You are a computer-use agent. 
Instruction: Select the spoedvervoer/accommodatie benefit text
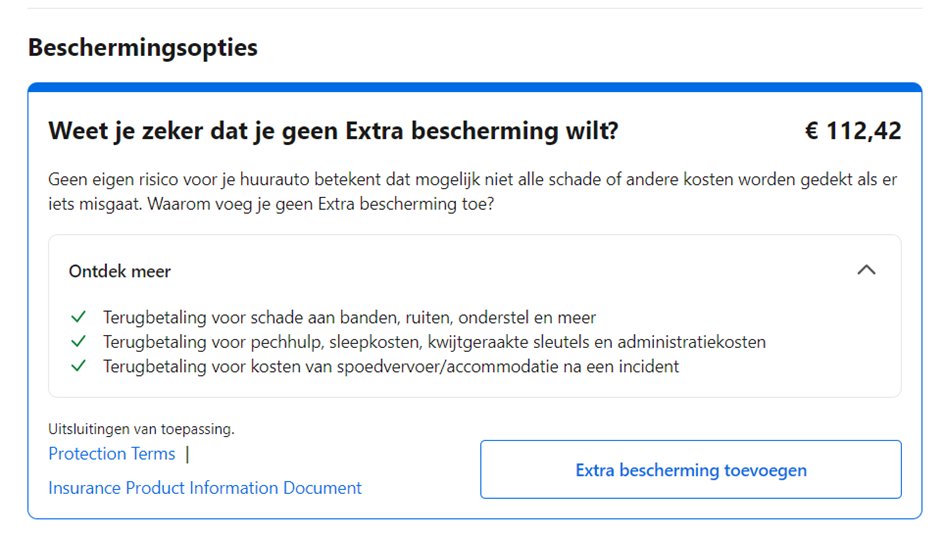[391, 366]
